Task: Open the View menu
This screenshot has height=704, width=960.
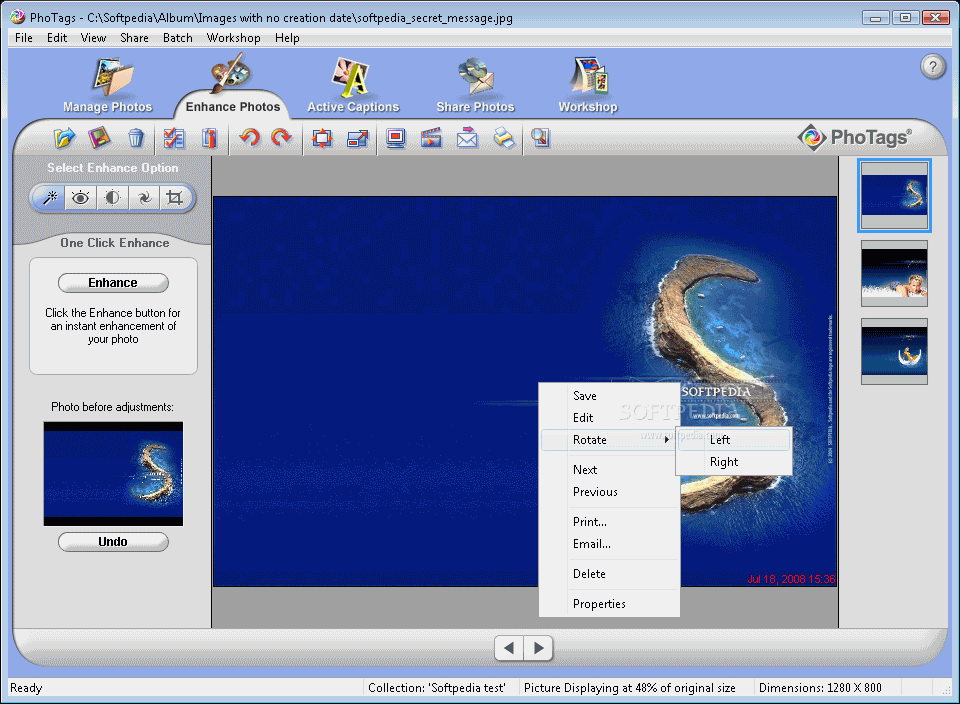Action: pyautogui.click(x=94, y=38)
